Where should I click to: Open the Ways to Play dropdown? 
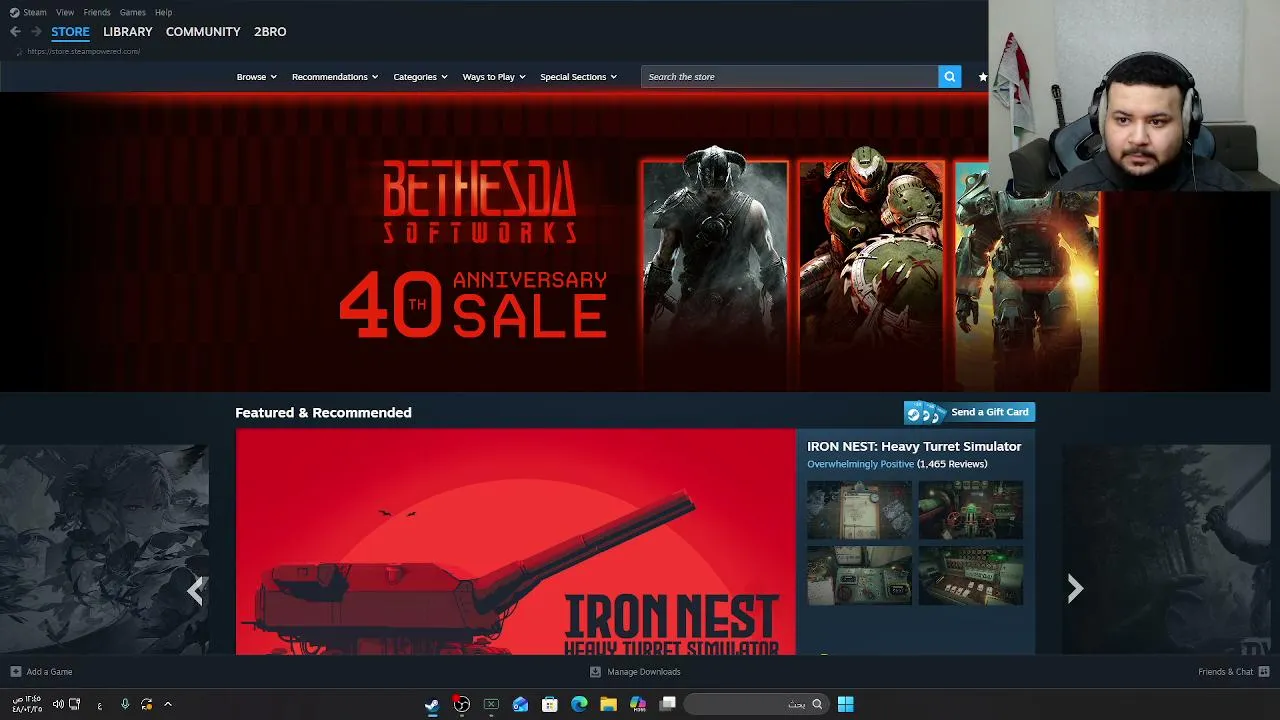point(494,77)
